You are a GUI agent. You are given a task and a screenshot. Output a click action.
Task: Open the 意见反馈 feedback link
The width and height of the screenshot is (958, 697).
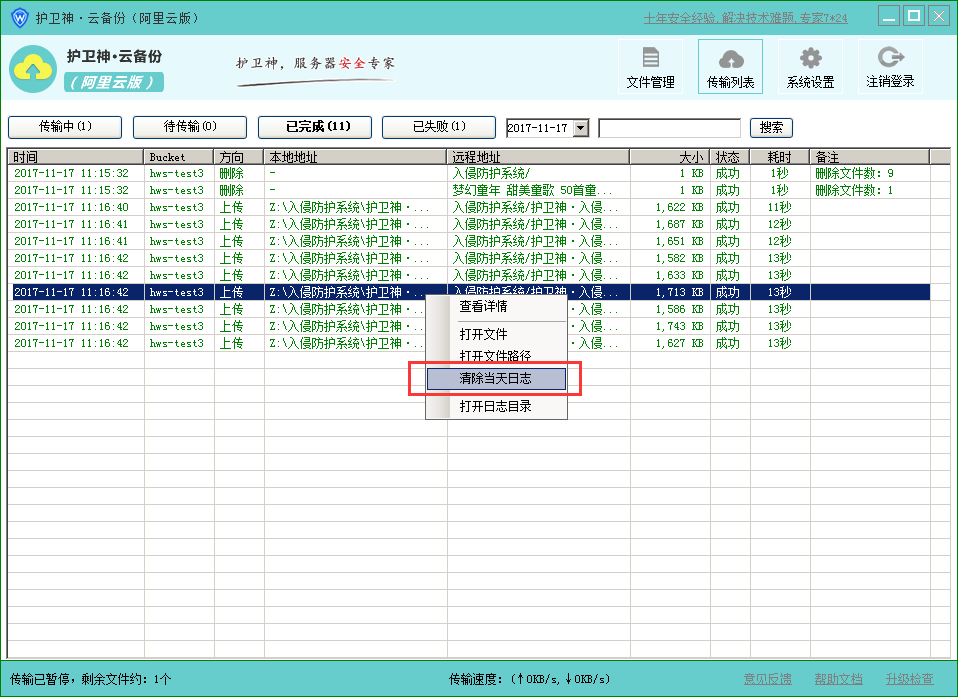pos(767,679)
